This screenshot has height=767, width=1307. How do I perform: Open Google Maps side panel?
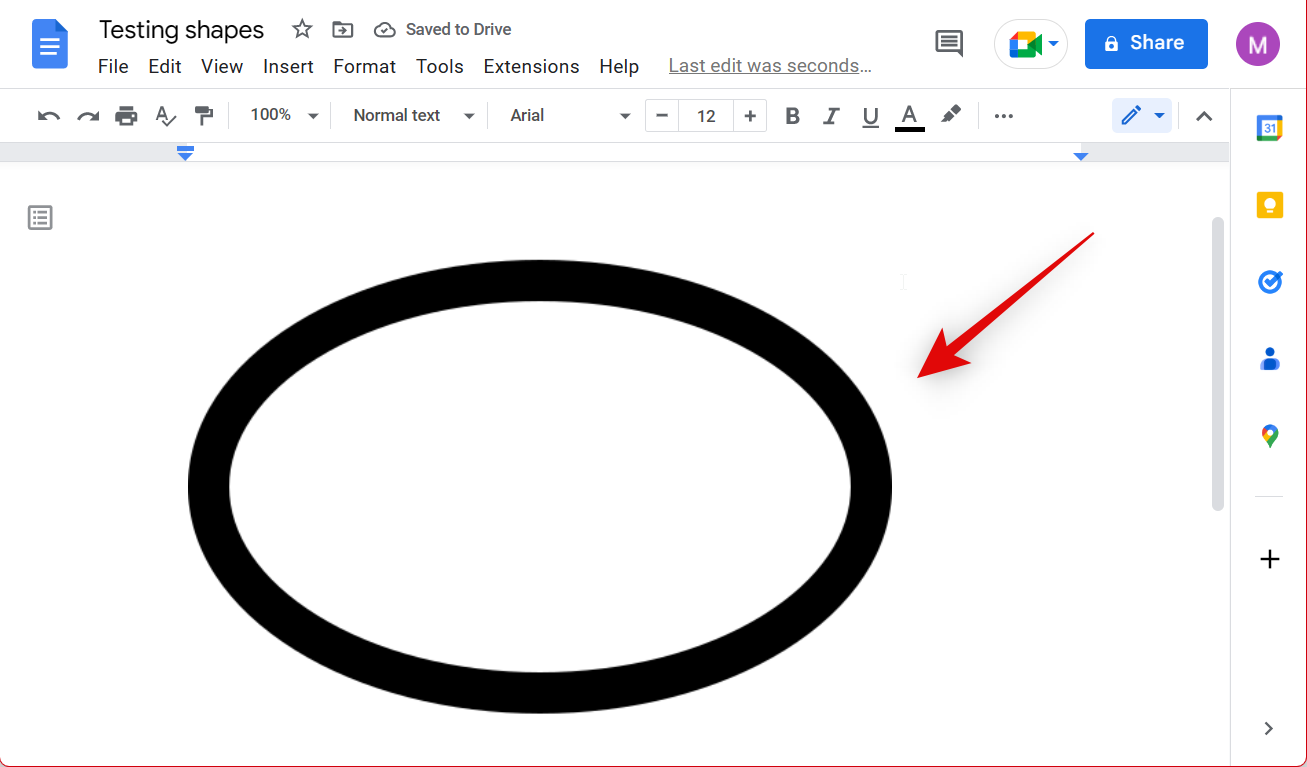point(1269,436)
